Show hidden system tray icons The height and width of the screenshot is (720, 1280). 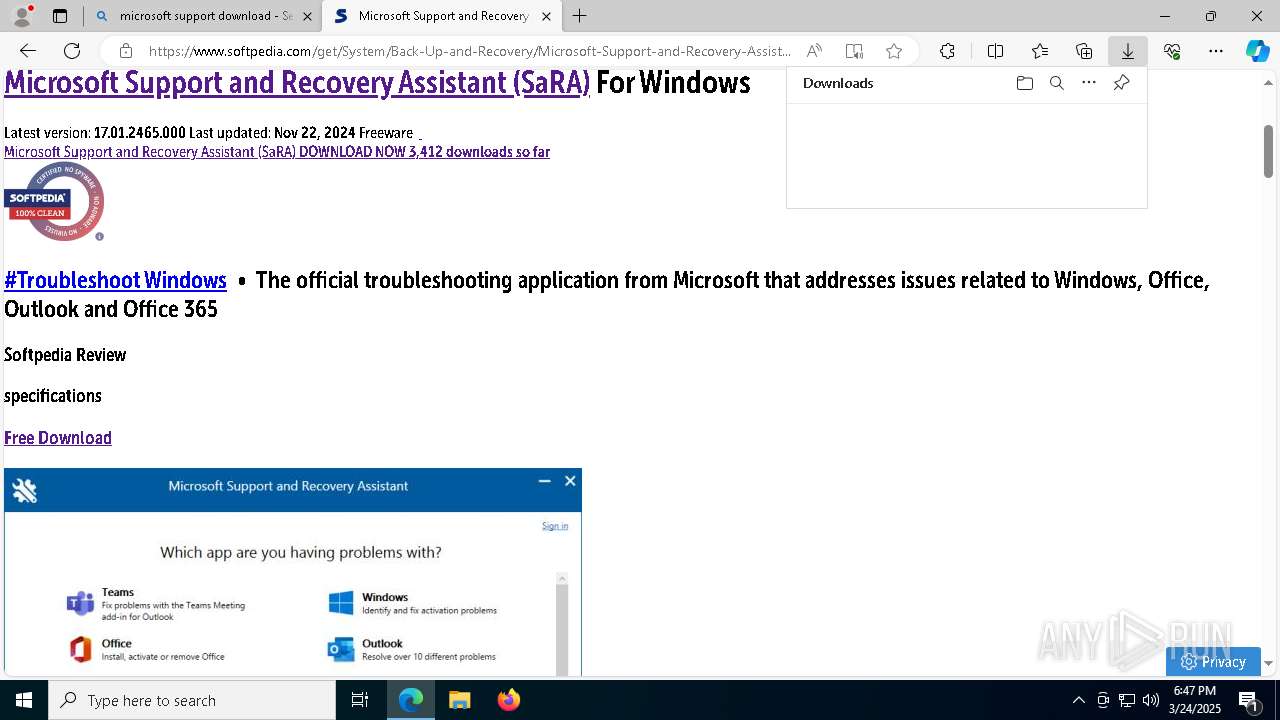coord(1078,700)
